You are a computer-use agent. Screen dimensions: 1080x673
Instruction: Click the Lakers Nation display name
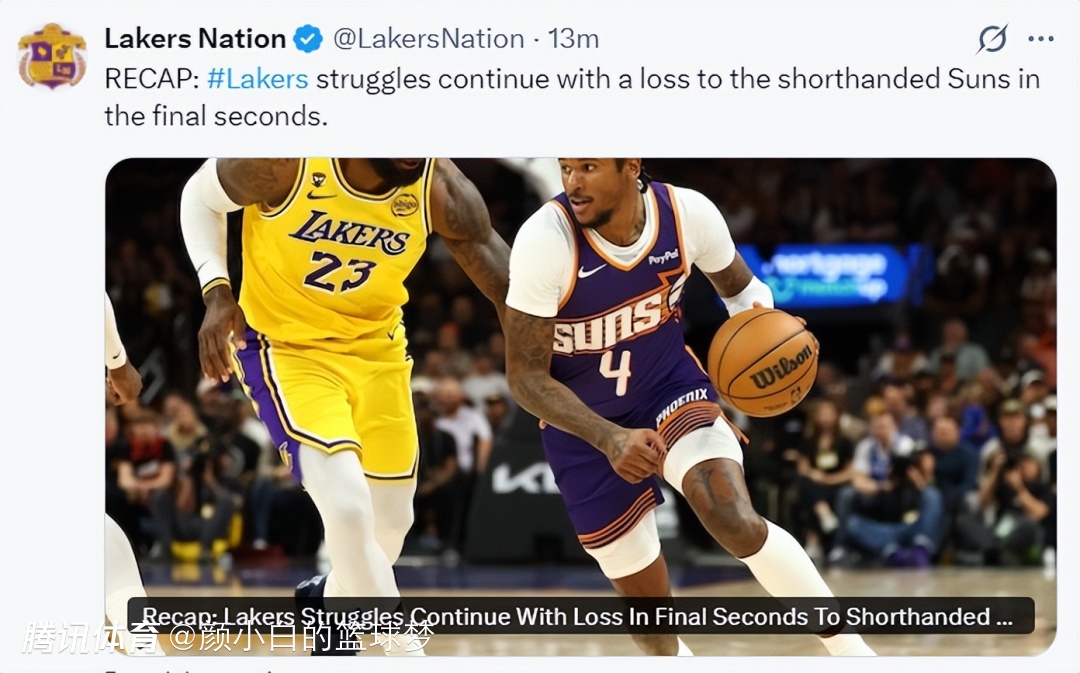tap(195, 40)
